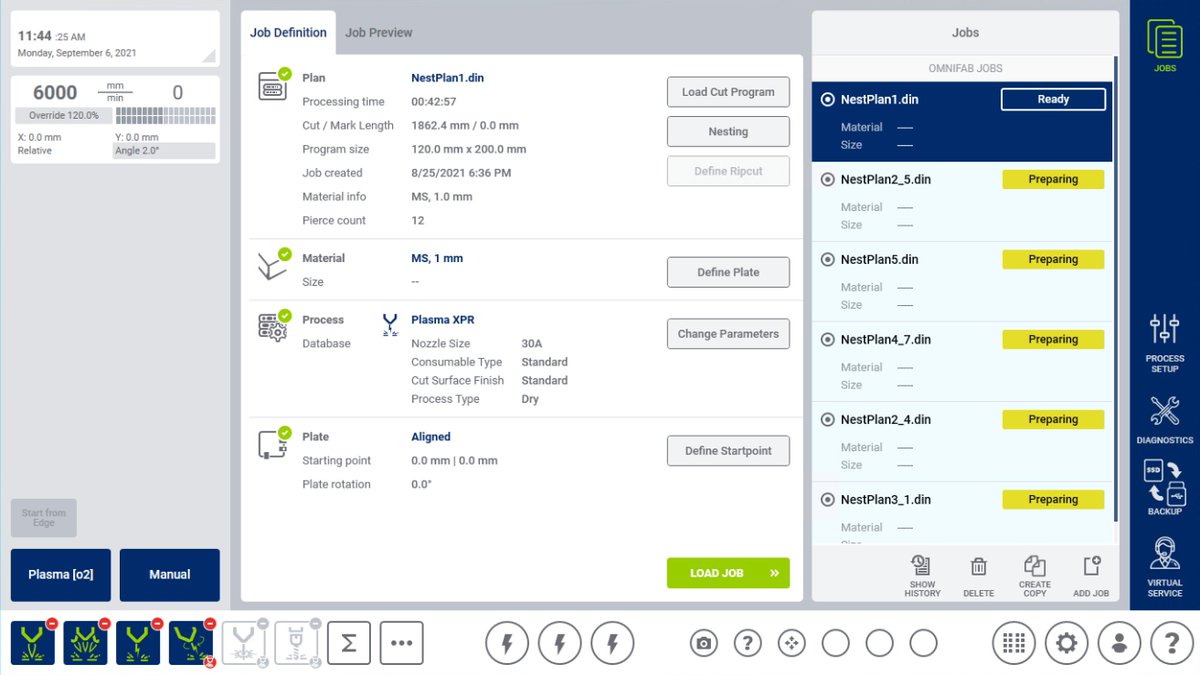
Task: Click the Plasma XPR torch symbol
Action: click(390, 324)
